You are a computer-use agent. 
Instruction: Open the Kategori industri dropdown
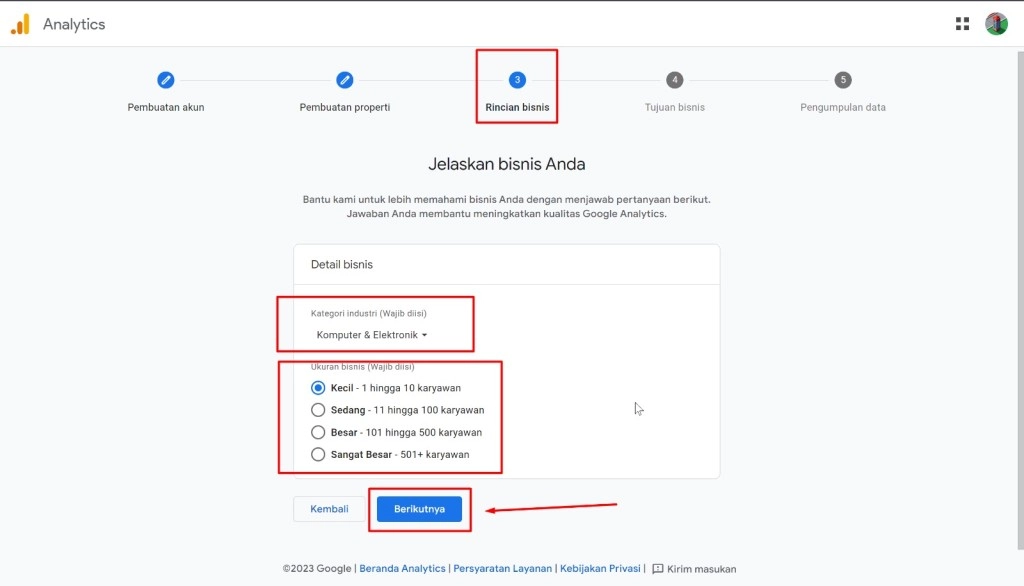372,335
